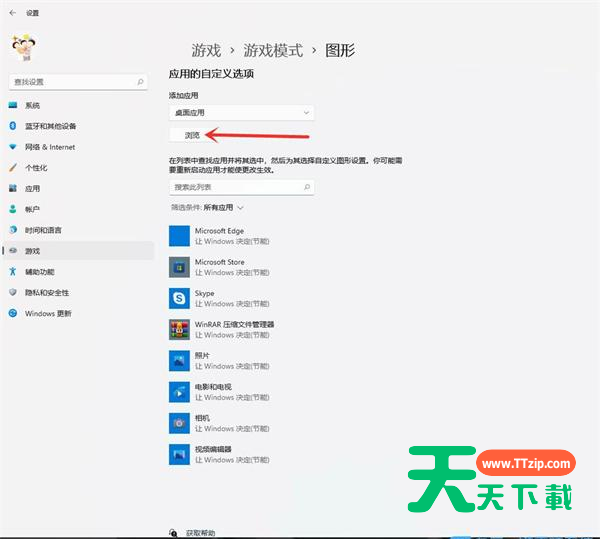This screenshot has width=600, height=539.
Task: Click the Accessibility figure icon
Action: click(13, 272)
